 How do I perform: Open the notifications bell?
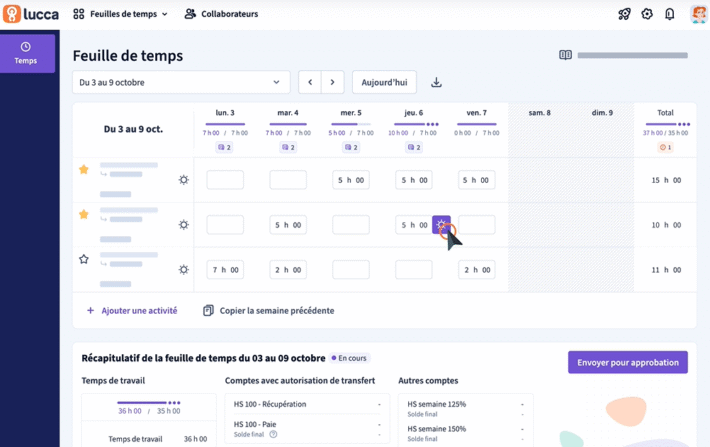tap(670, 14)
